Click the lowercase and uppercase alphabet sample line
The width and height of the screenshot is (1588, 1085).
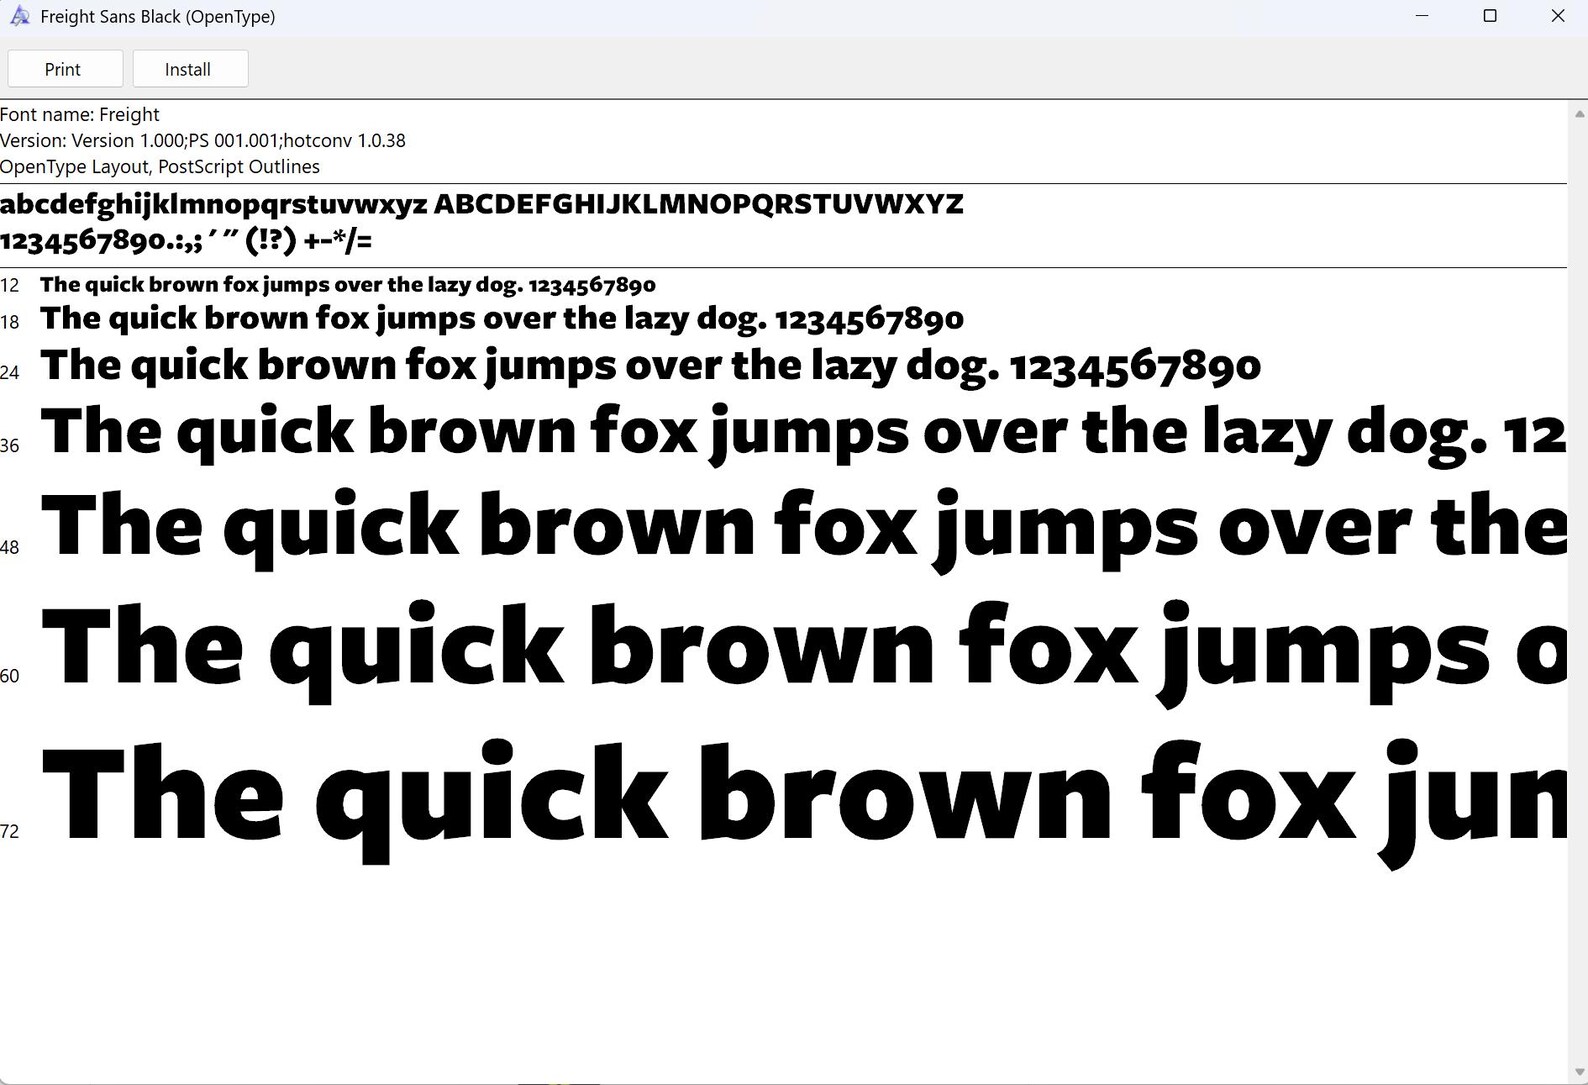coord(482,204)
